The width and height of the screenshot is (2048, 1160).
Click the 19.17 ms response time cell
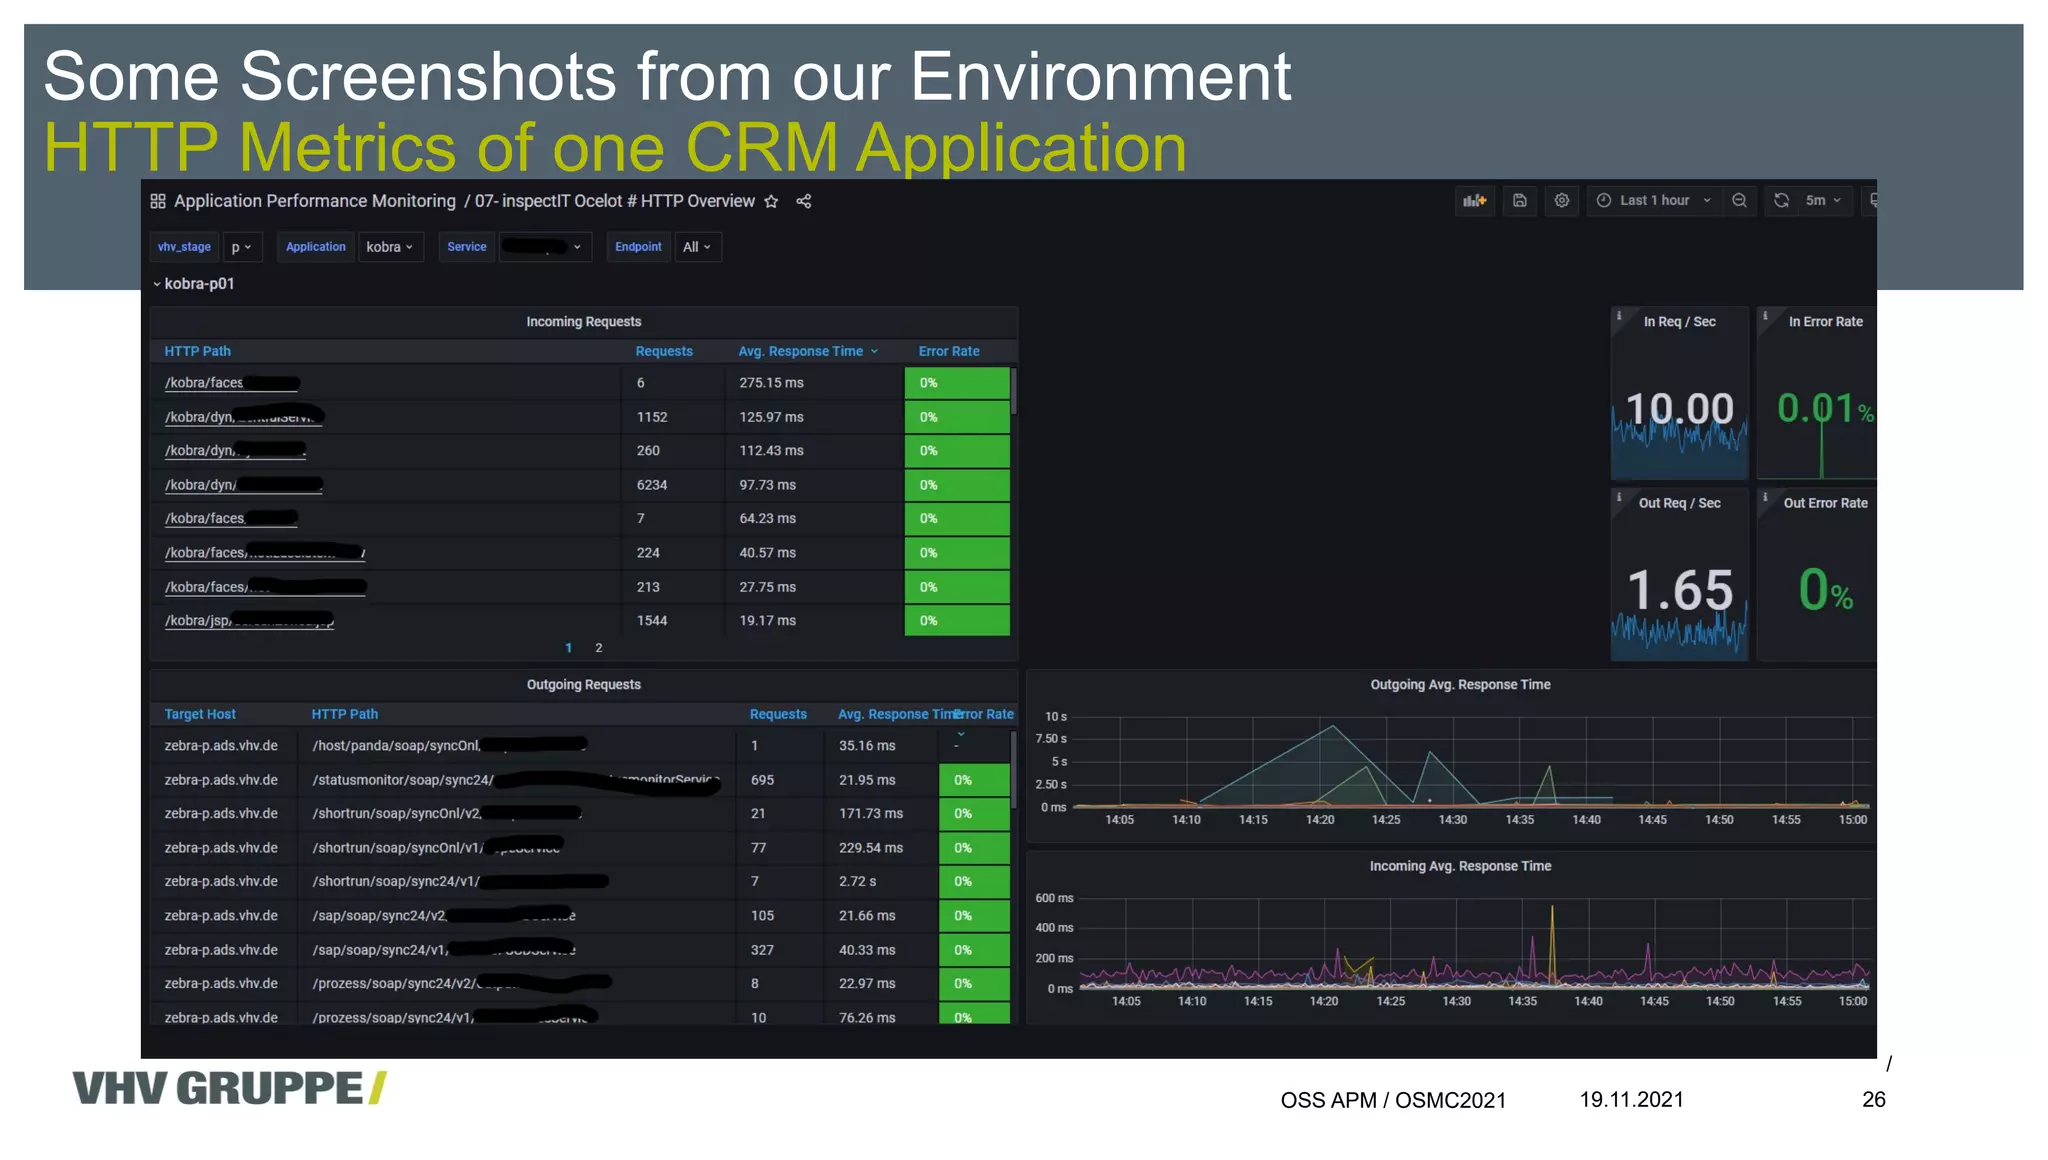pyautogui.click(x=767, y=621)
